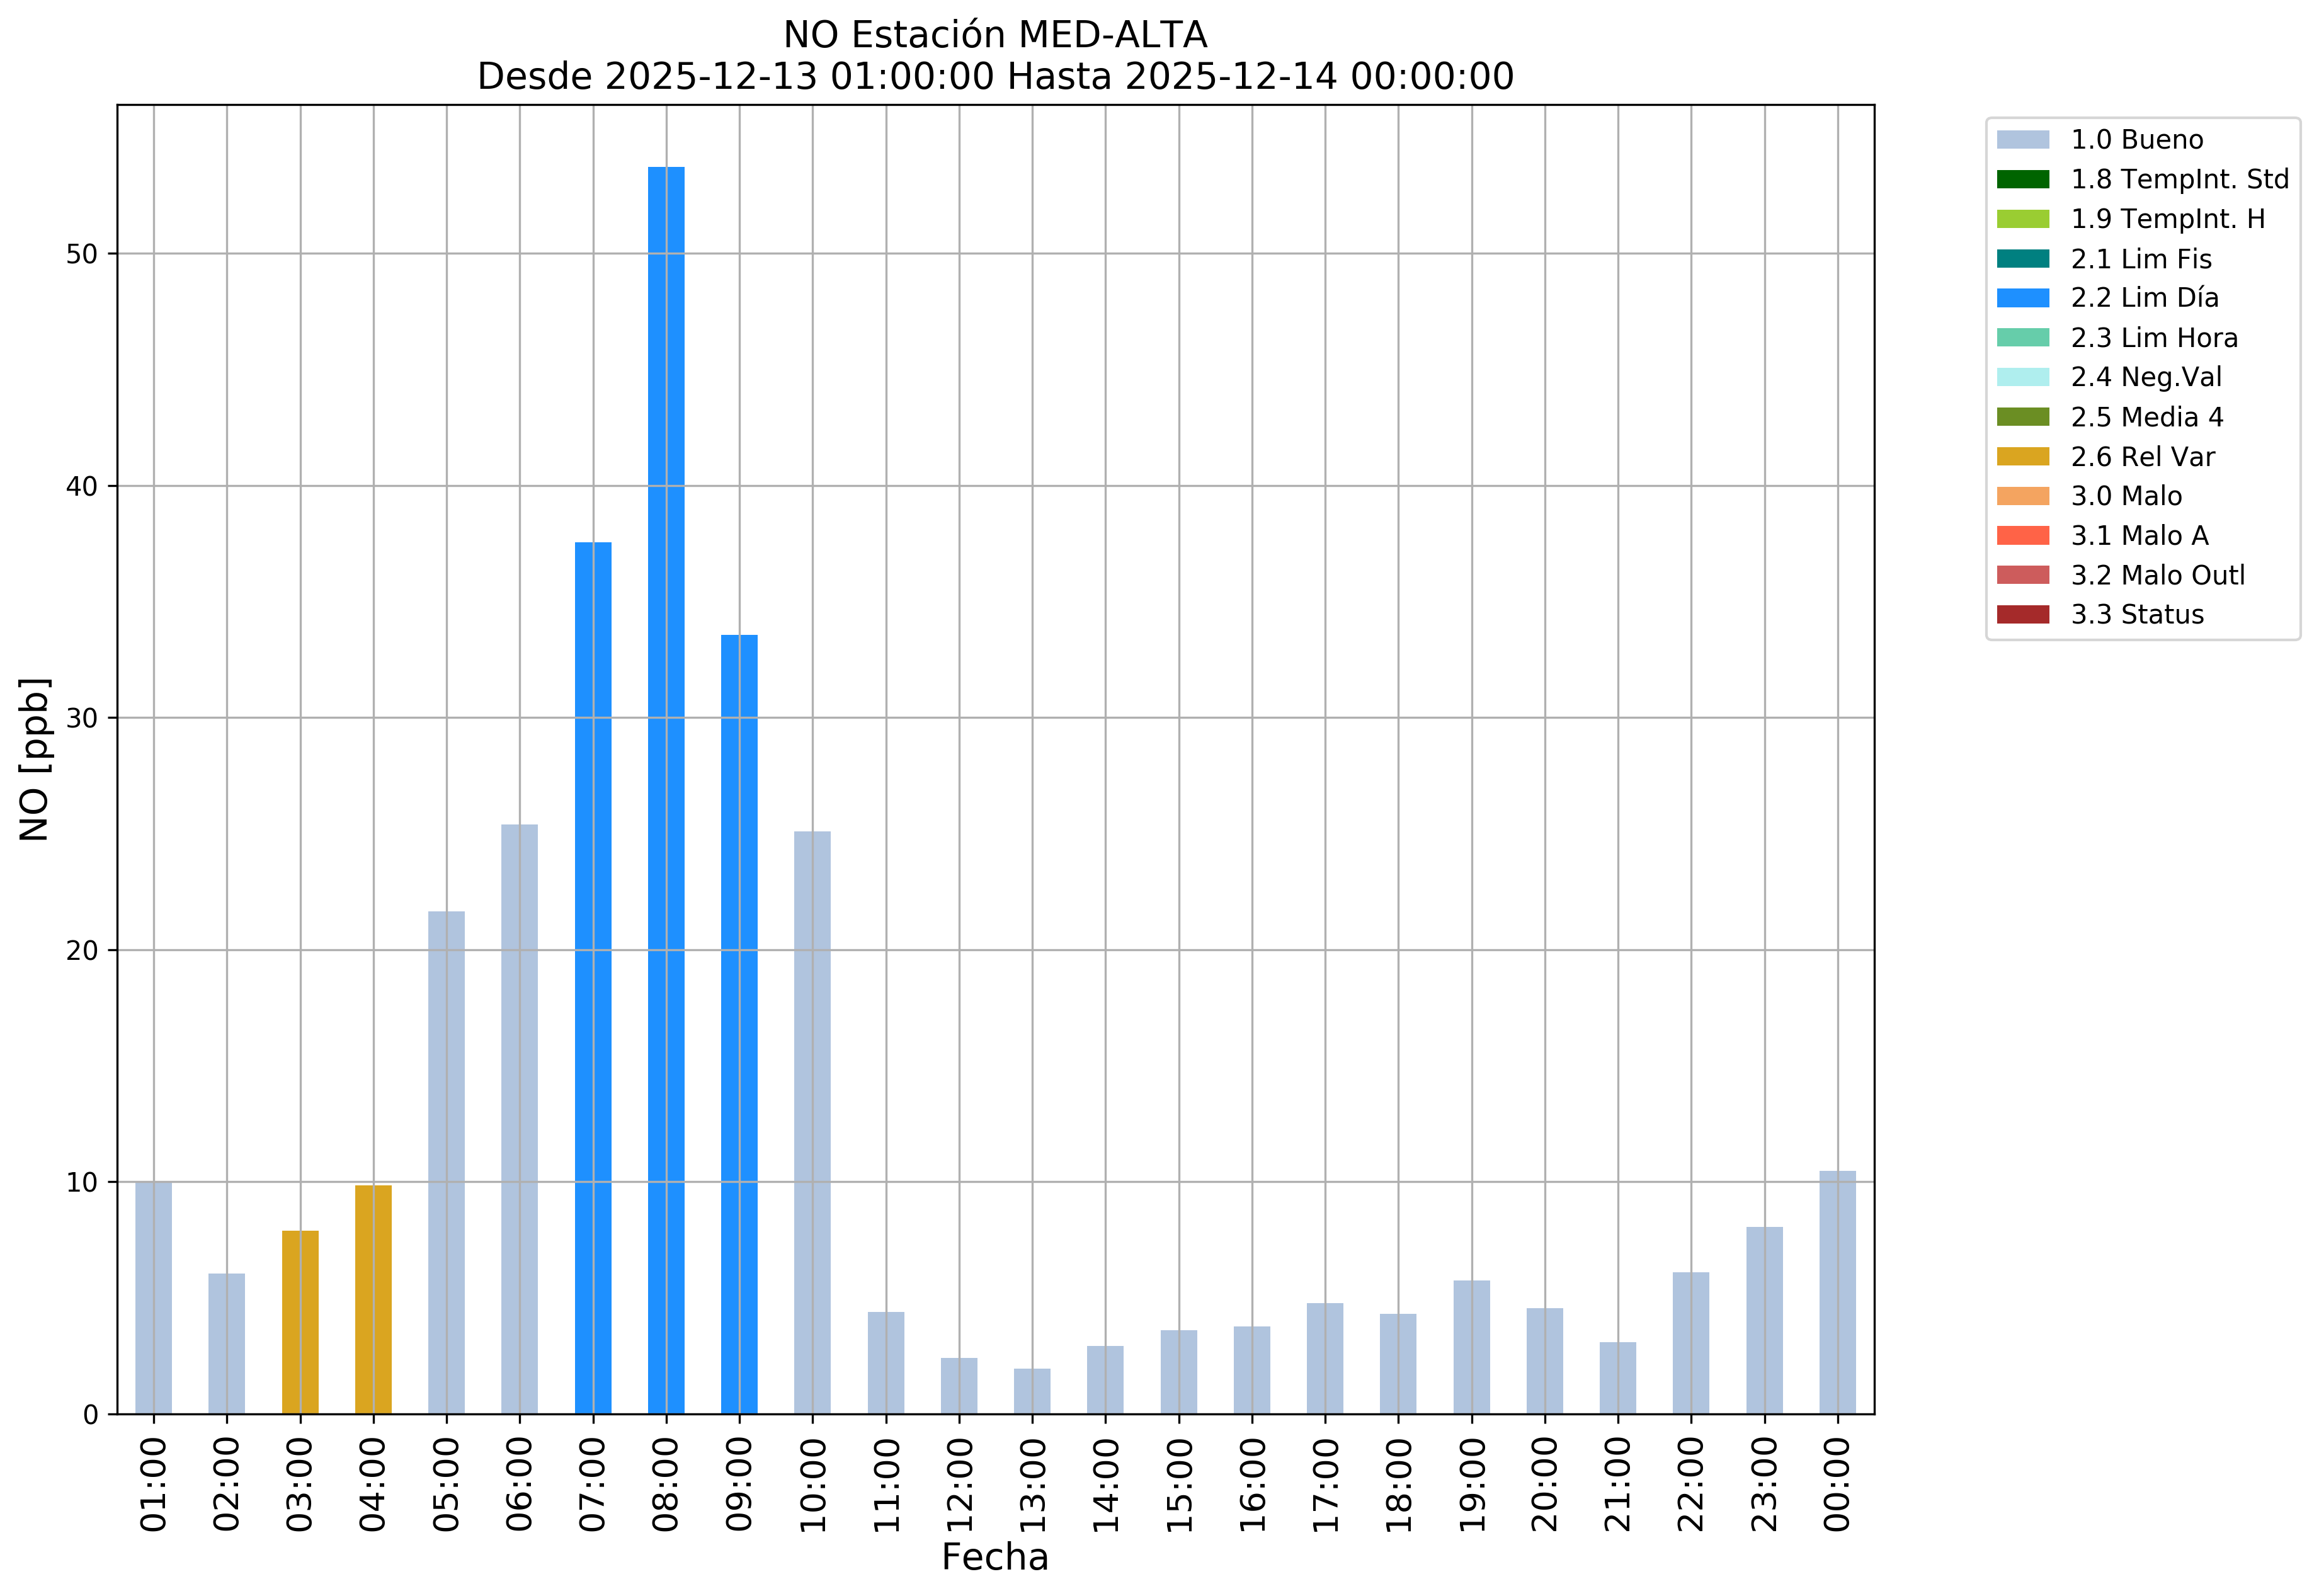2319x1596 pixels.
Task: Click the blue bar at 07:00
Action: [x=593, y=978]
